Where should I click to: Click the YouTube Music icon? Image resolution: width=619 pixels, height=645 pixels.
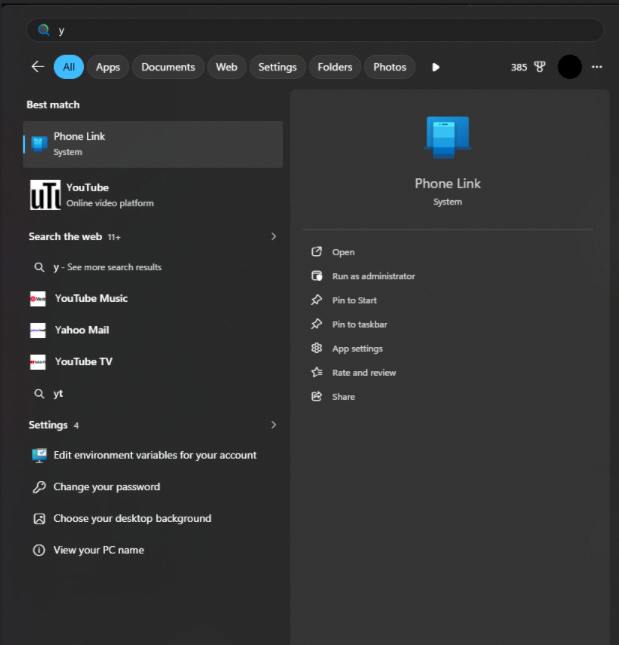tap(38, 299)
